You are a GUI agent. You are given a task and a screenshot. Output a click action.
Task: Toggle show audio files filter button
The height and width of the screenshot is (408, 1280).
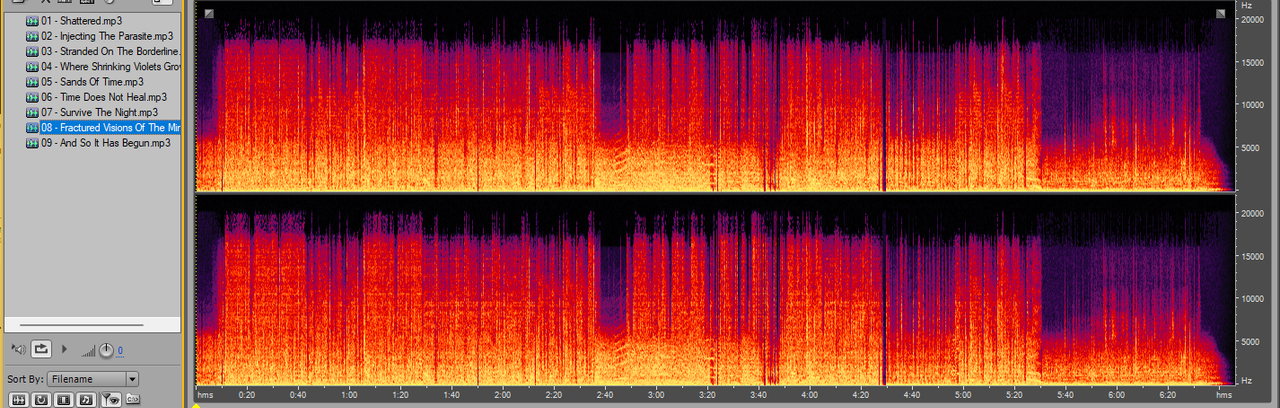[18, 400]
